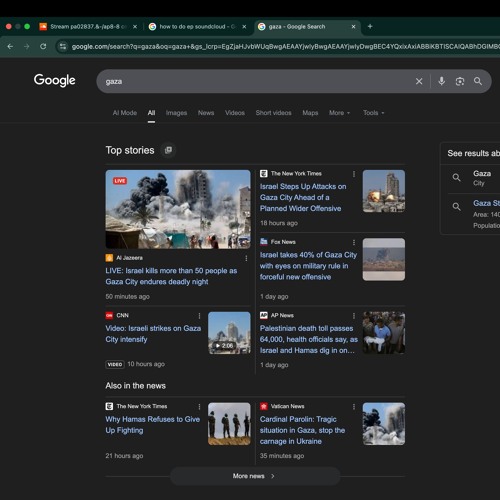
Task: Start voice search via microphone icon
Action: pyautogui.click(x=442, y=81)
